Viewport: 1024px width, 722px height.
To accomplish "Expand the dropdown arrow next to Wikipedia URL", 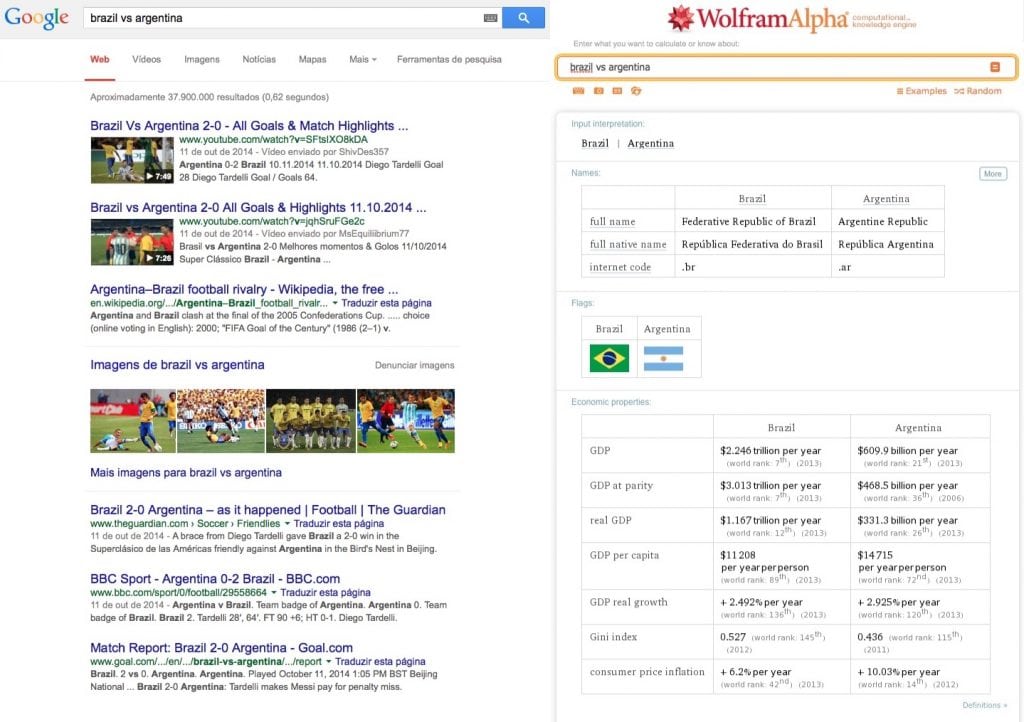I will (335, 303).
